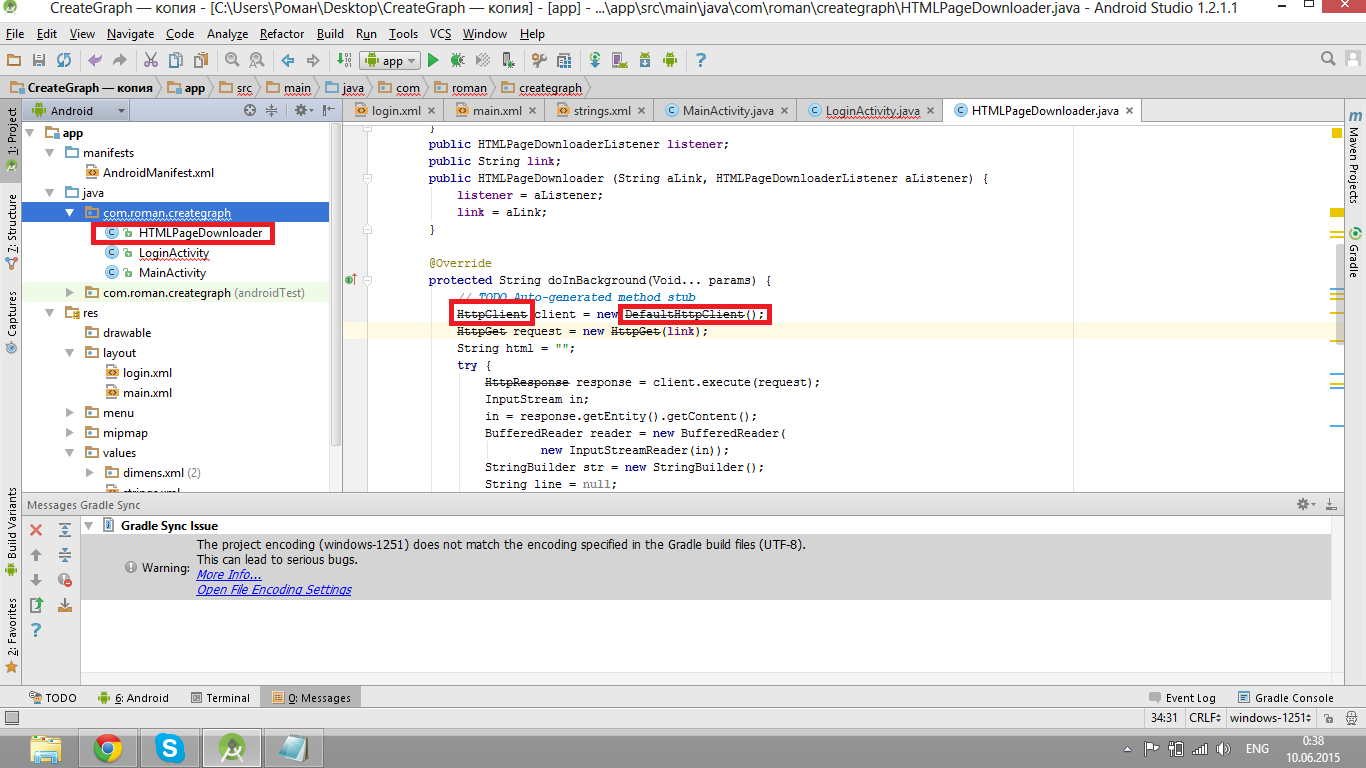Image resolution: width=1366 pixels, height=768 pixels.
Task: Open the SDK Manager download android icon
Action: [645, 60]
